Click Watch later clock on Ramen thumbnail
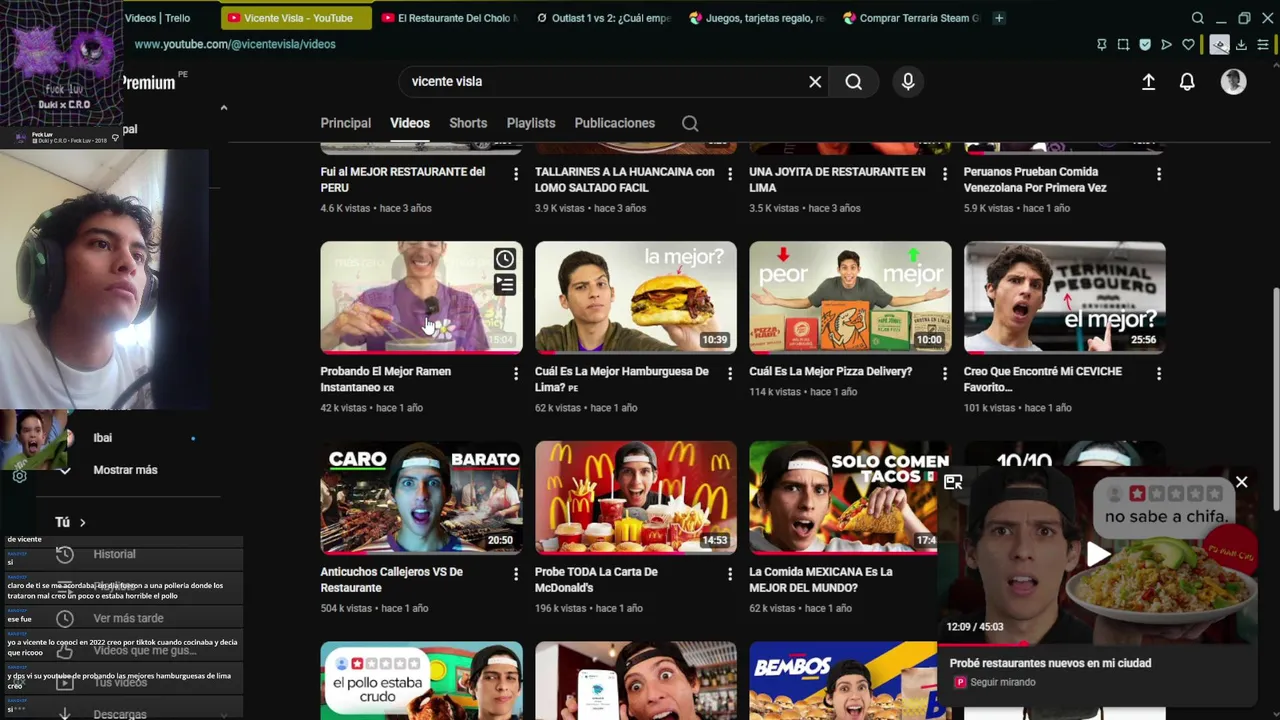Viewport: 1280px width, 720px height. pos(505,260)
